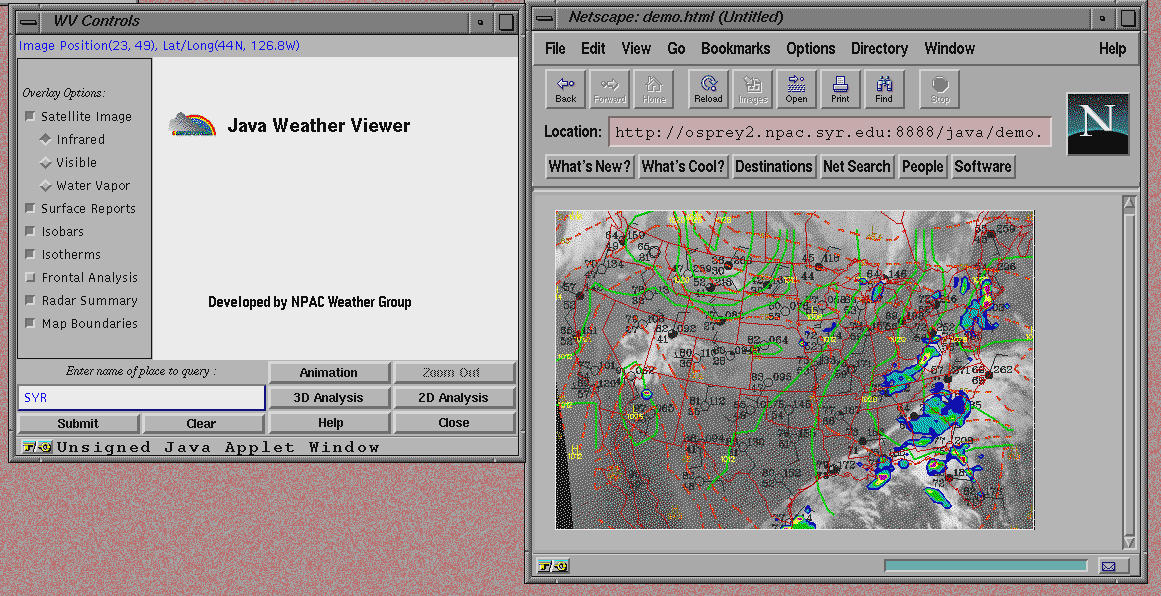Click the rainbow cloud Java Weather Viewer logo

(x=193, y=124)
